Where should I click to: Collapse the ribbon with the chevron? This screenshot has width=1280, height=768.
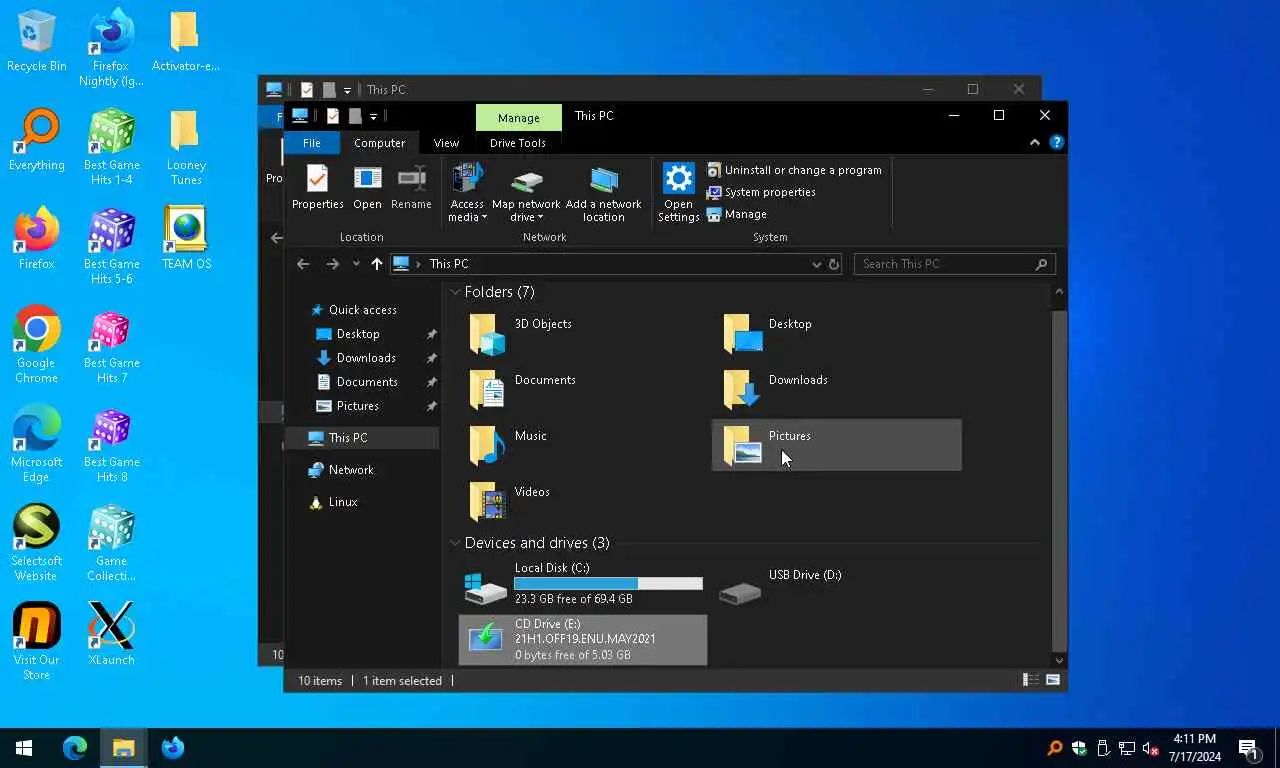(x=1035, y=143)
